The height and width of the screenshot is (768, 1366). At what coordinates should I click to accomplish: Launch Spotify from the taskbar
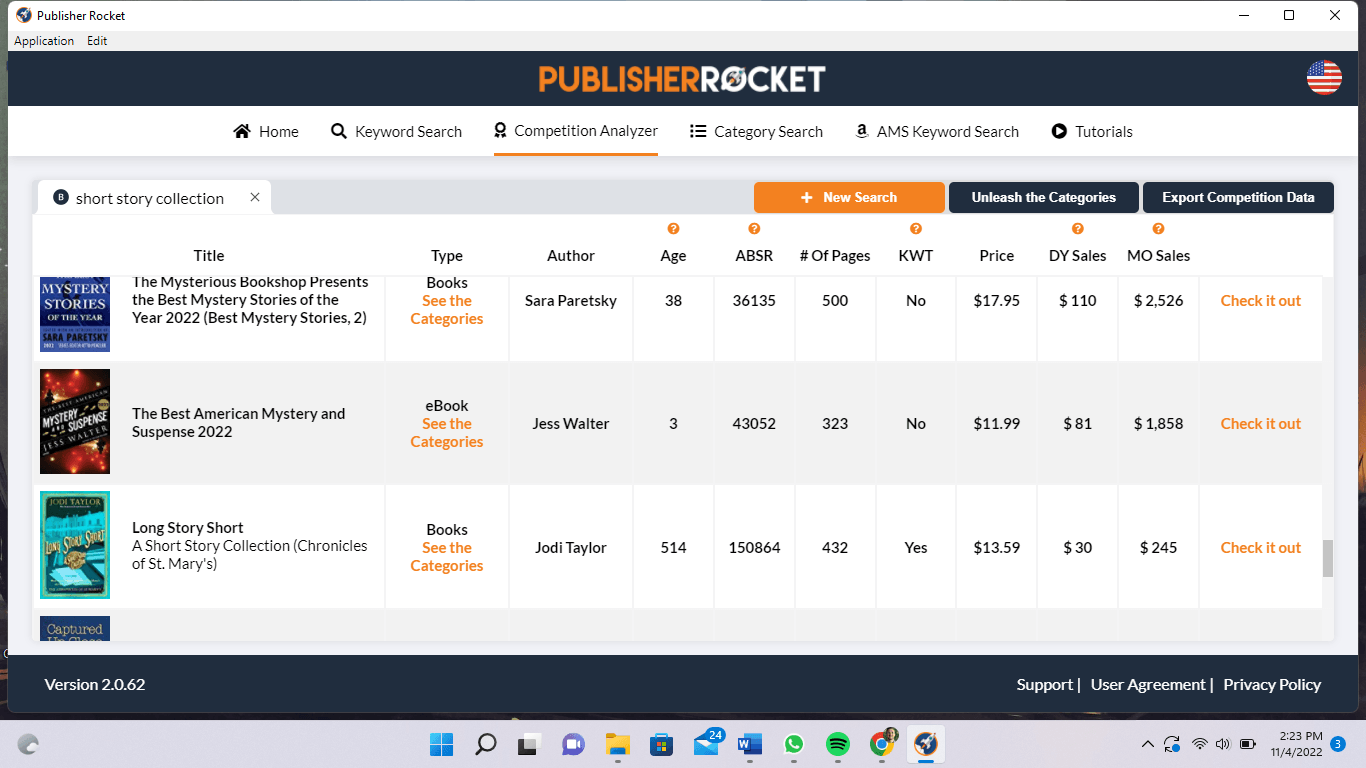pyautogui.click(x=837, y=744)
